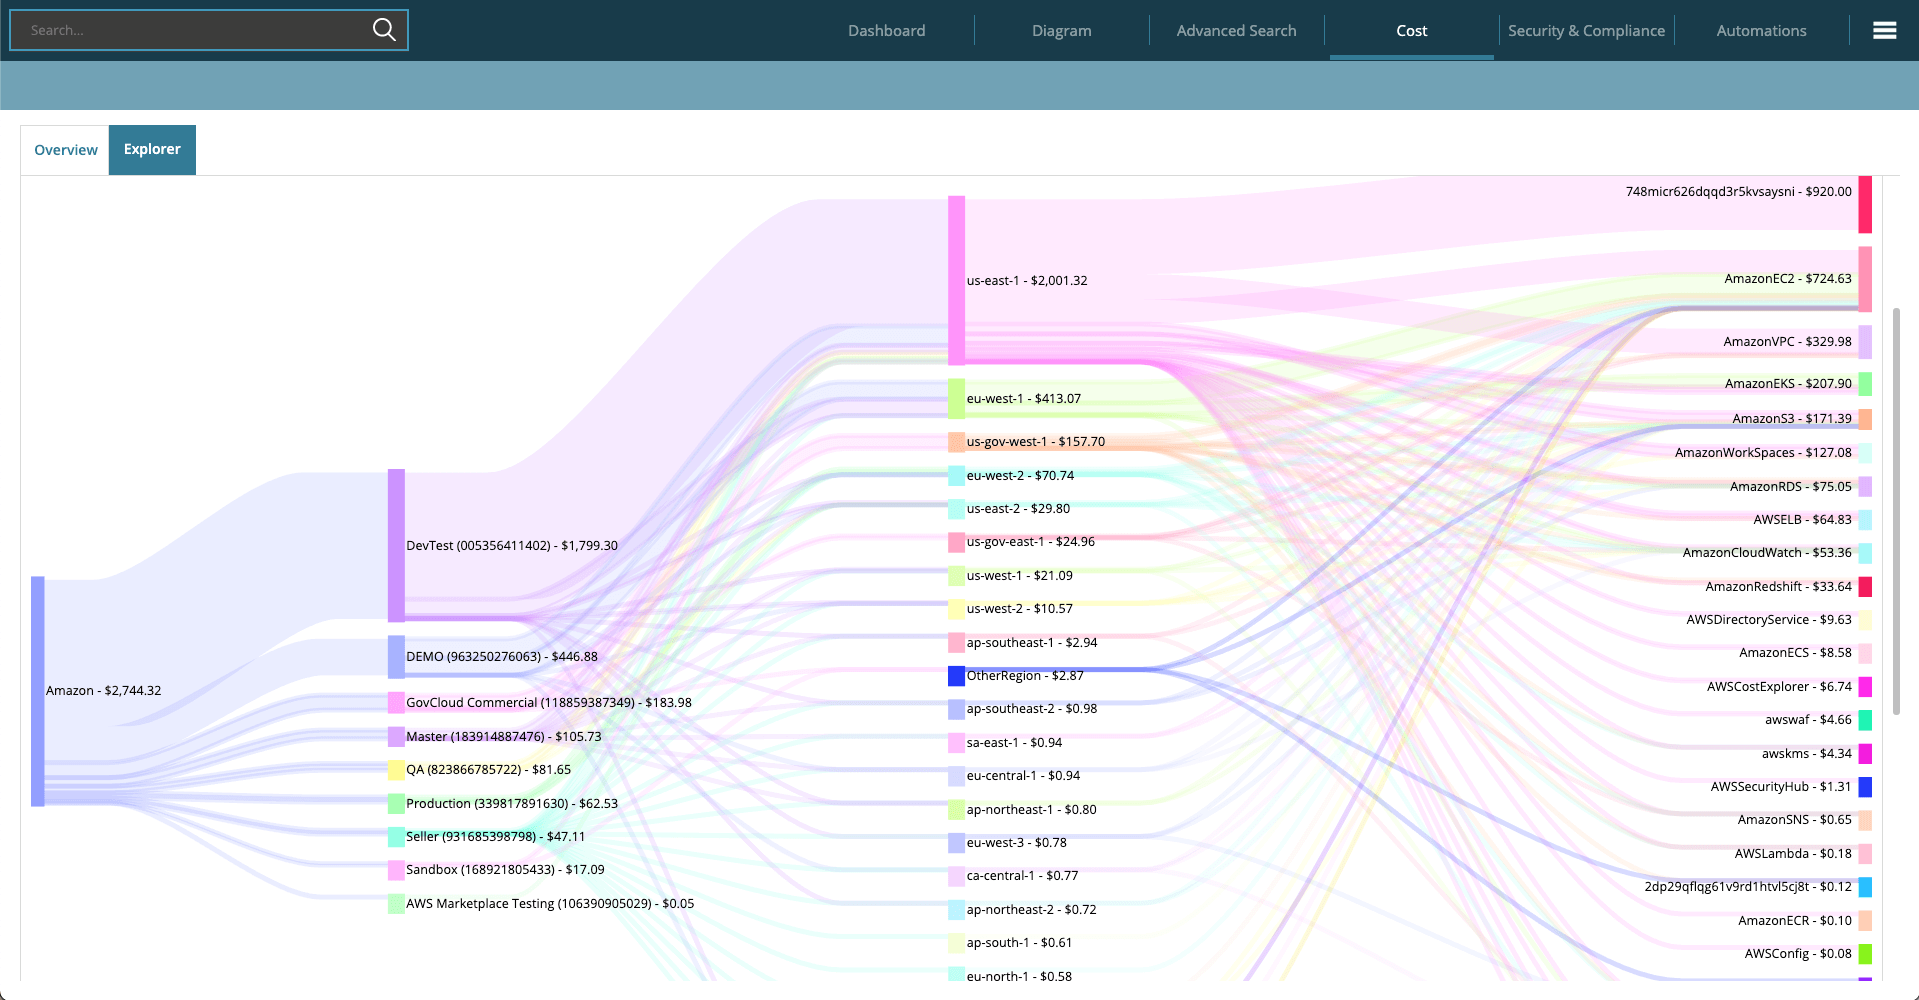
Task: Select the Cost tab
Action: (x=1411, y=31)
